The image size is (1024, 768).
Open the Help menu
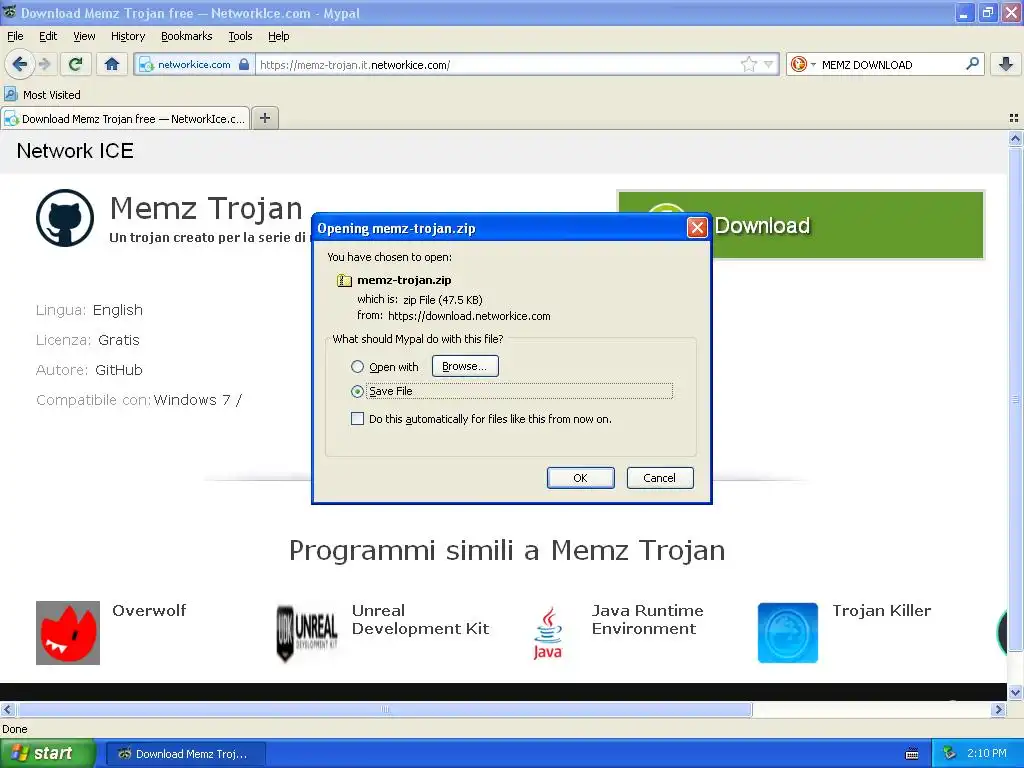coord(278,37)
